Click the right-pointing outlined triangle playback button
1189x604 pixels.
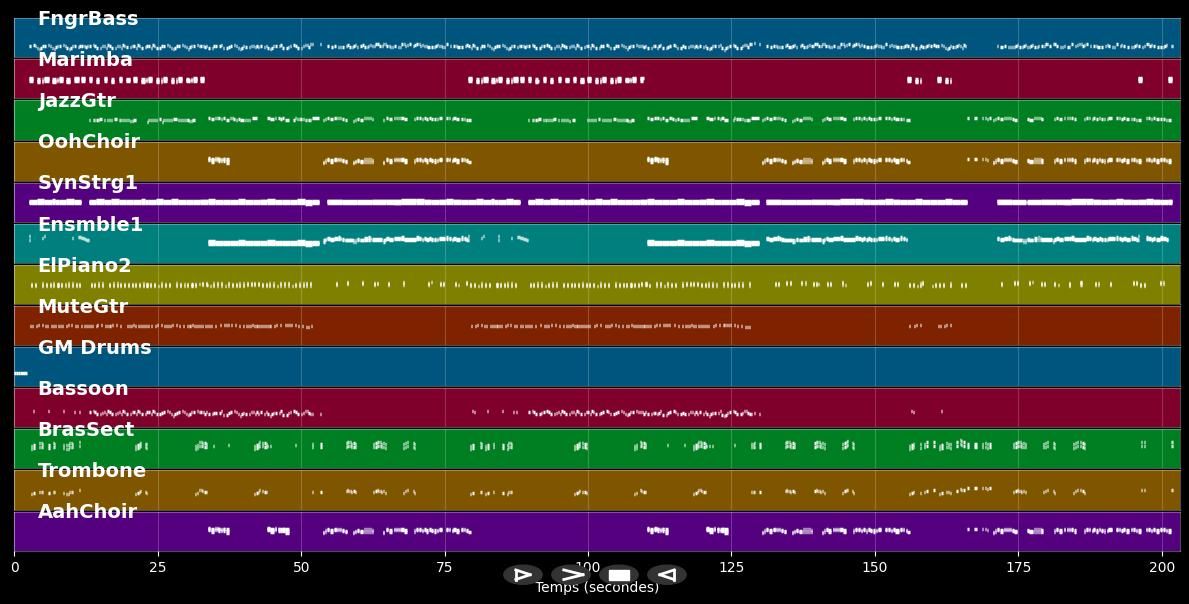522,575
